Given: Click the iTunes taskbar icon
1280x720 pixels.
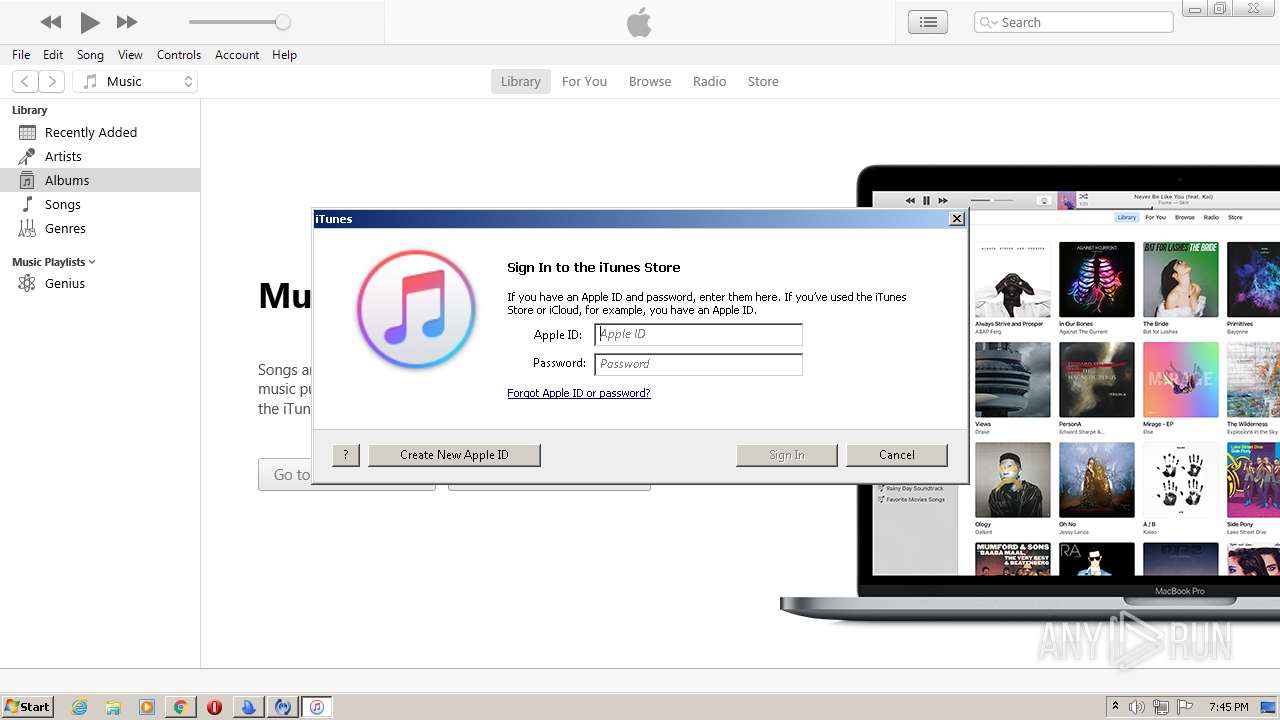Looking at the screenshot, I should tap(317, 707).
